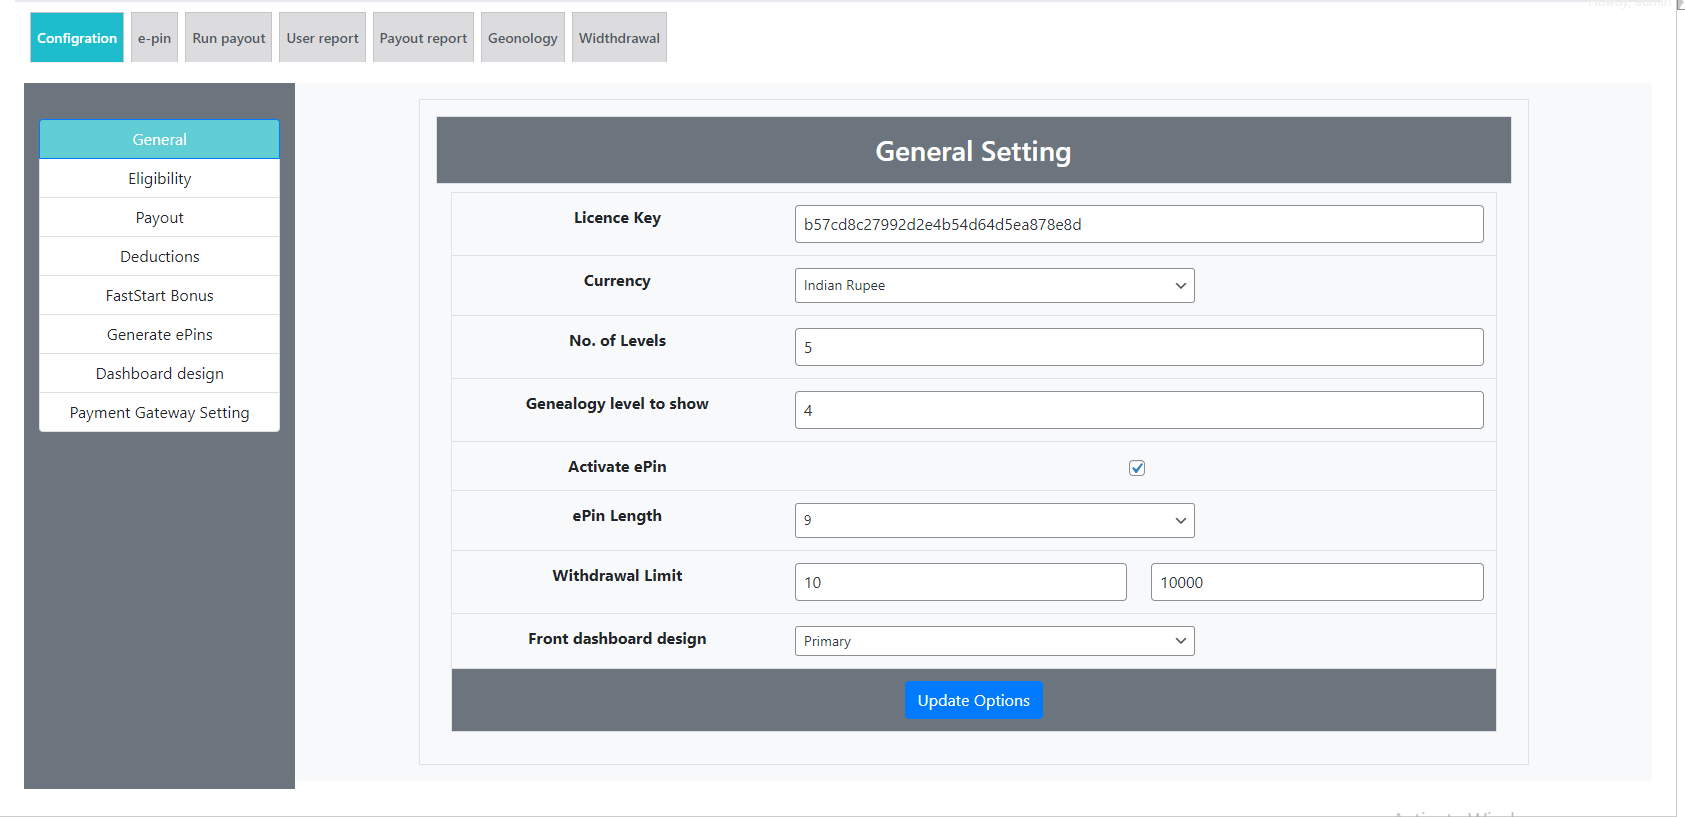Open the Currency dropdown
The width and height of the screenshot is (1685, 817).
(994, 285)
